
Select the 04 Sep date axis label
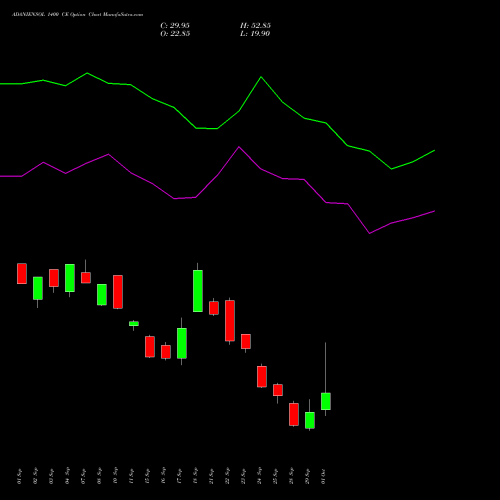pyautogui.click(x=68, y=476)
